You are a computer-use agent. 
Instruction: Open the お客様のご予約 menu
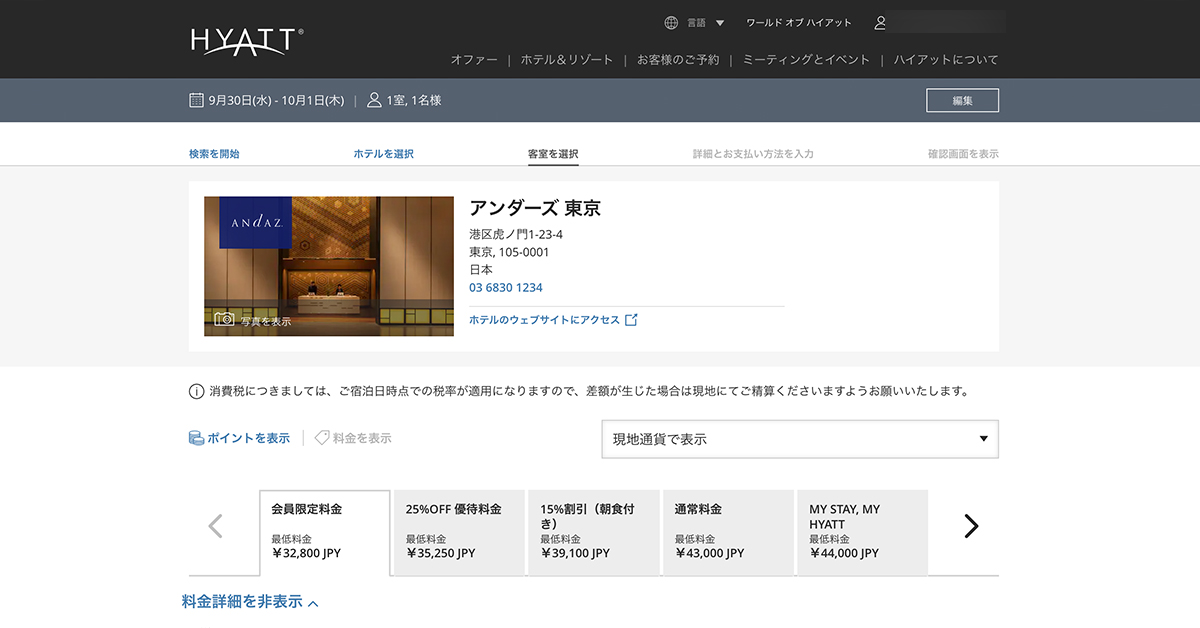[x=678, y=60]
